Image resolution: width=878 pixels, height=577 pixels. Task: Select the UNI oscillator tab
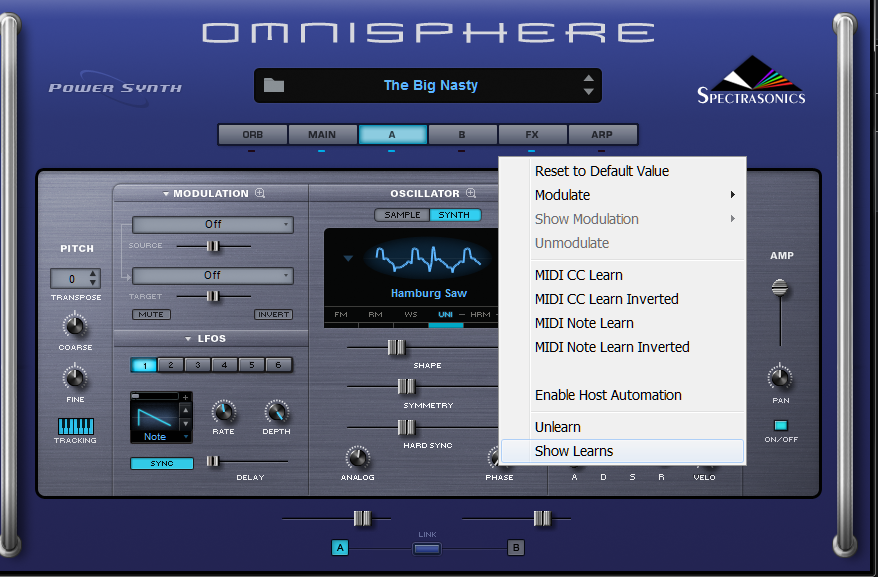(446, 315)
